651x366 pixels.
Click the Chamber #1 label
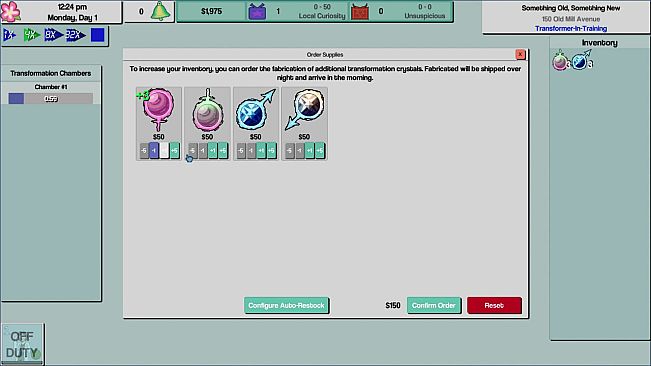51,87
